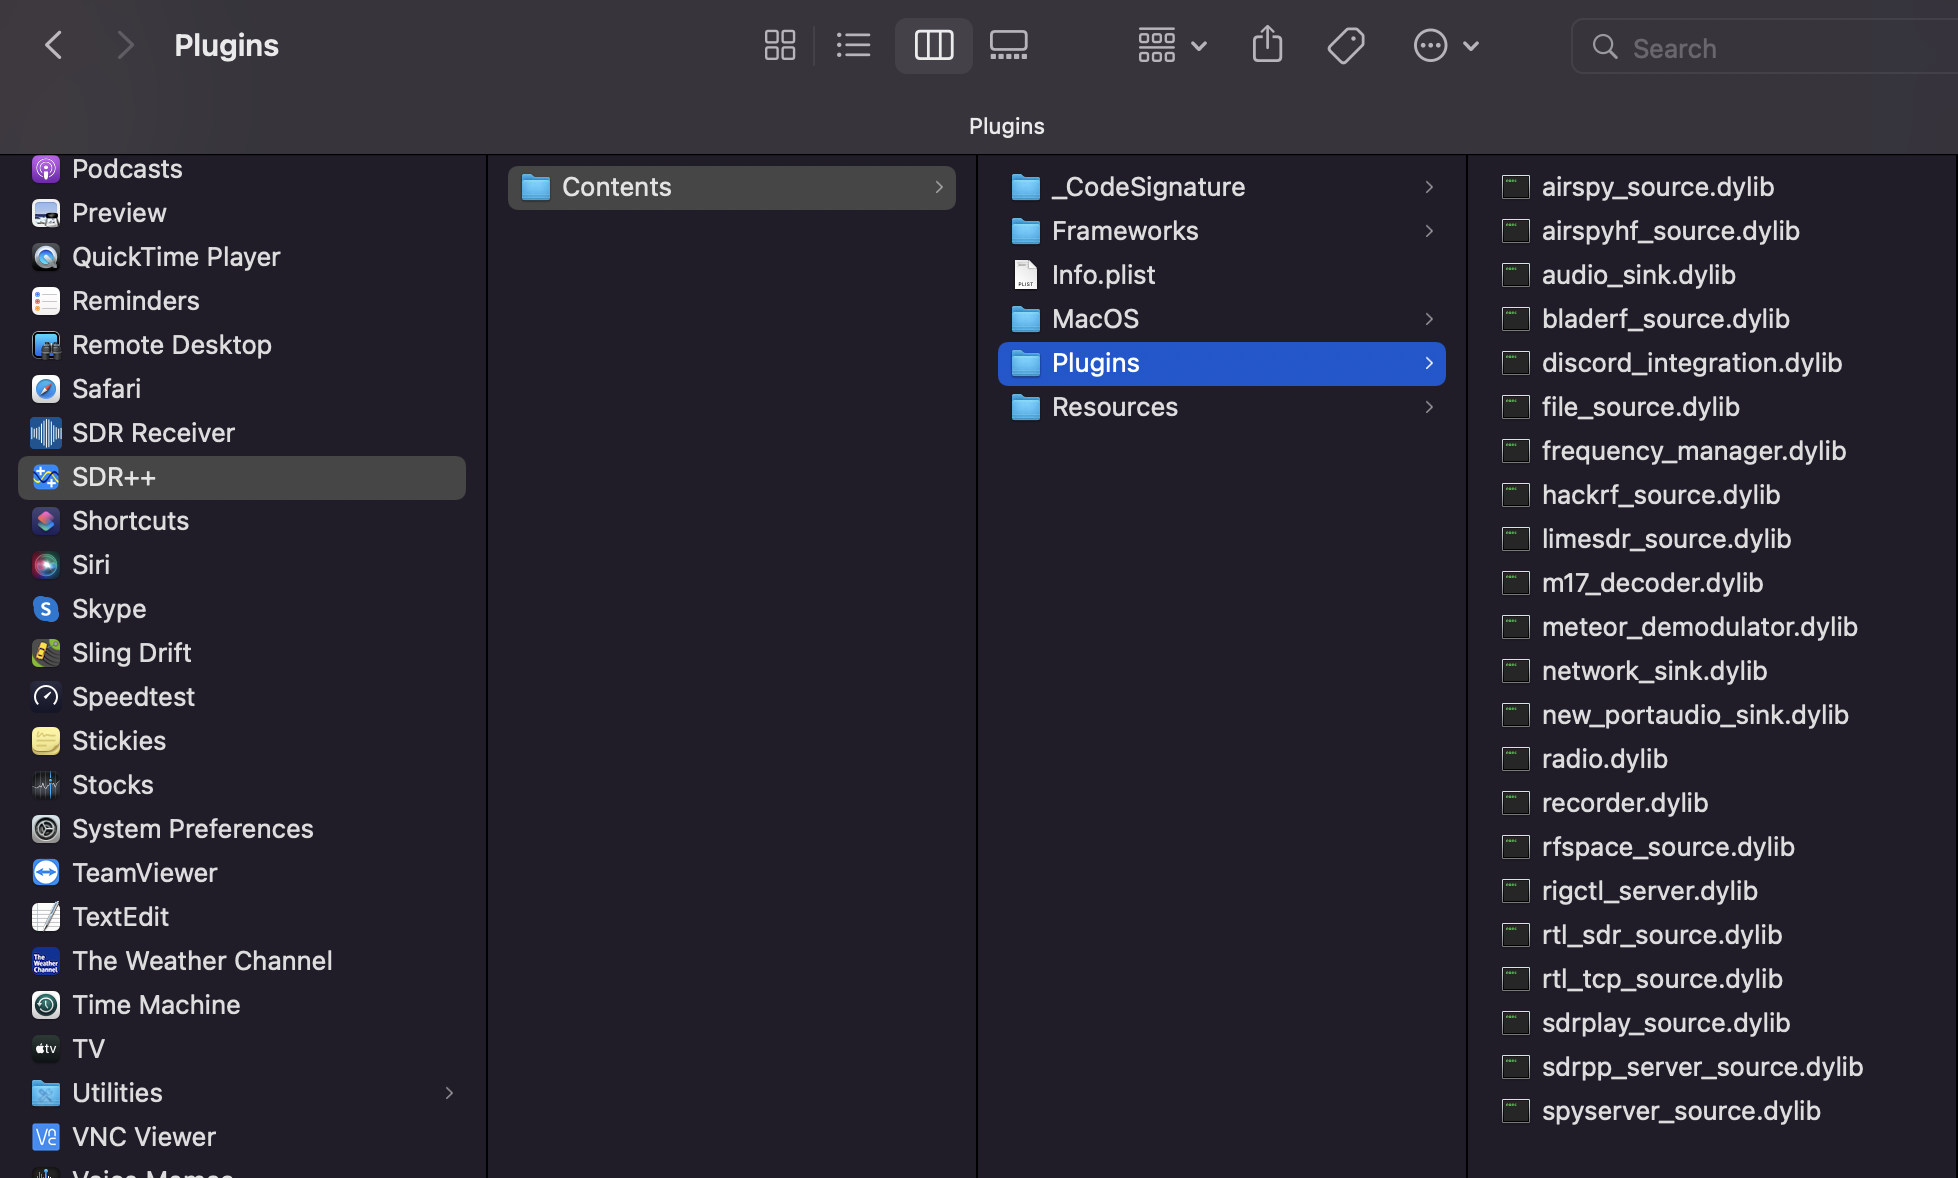
Task: Open the Podcasts application icon
Action: [46, 169]
